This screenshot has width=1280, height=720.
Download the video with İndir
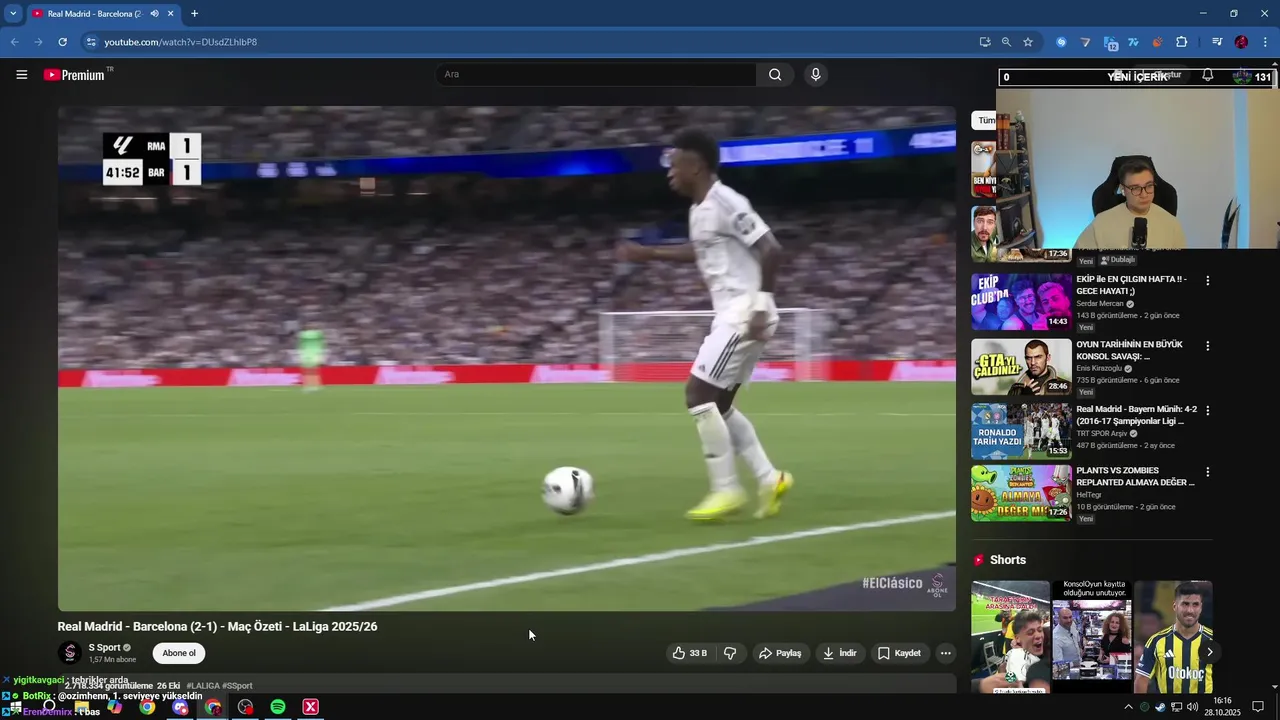839,653
